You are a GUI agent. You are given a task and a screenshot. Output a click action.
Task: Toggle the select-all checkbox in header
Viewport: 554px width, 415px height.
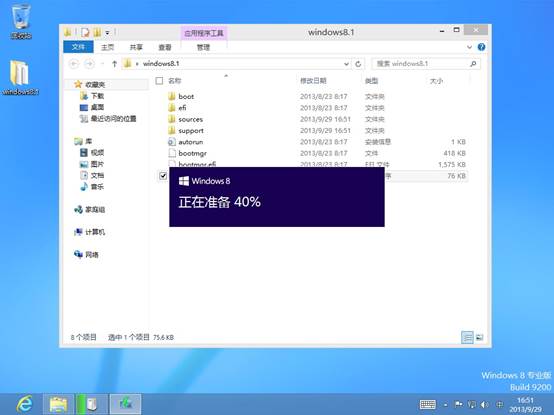159,81
